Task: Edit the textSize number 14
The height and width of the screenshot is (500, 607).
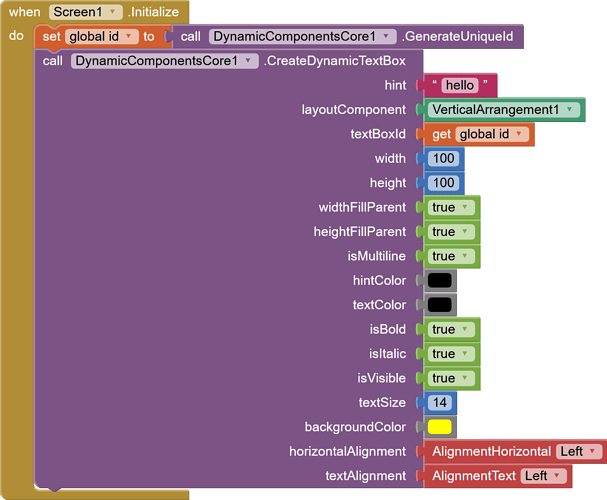Action: pyautogui.click(x=440, y=402)
